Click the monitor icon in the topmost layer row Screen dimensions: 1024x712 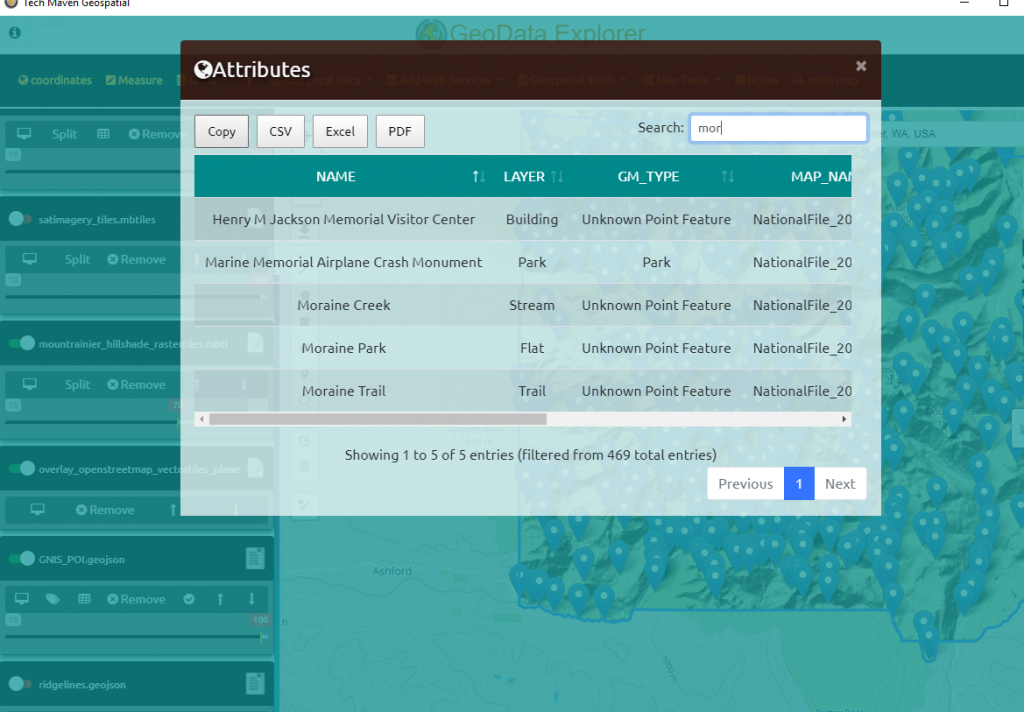tap(24, 133)
